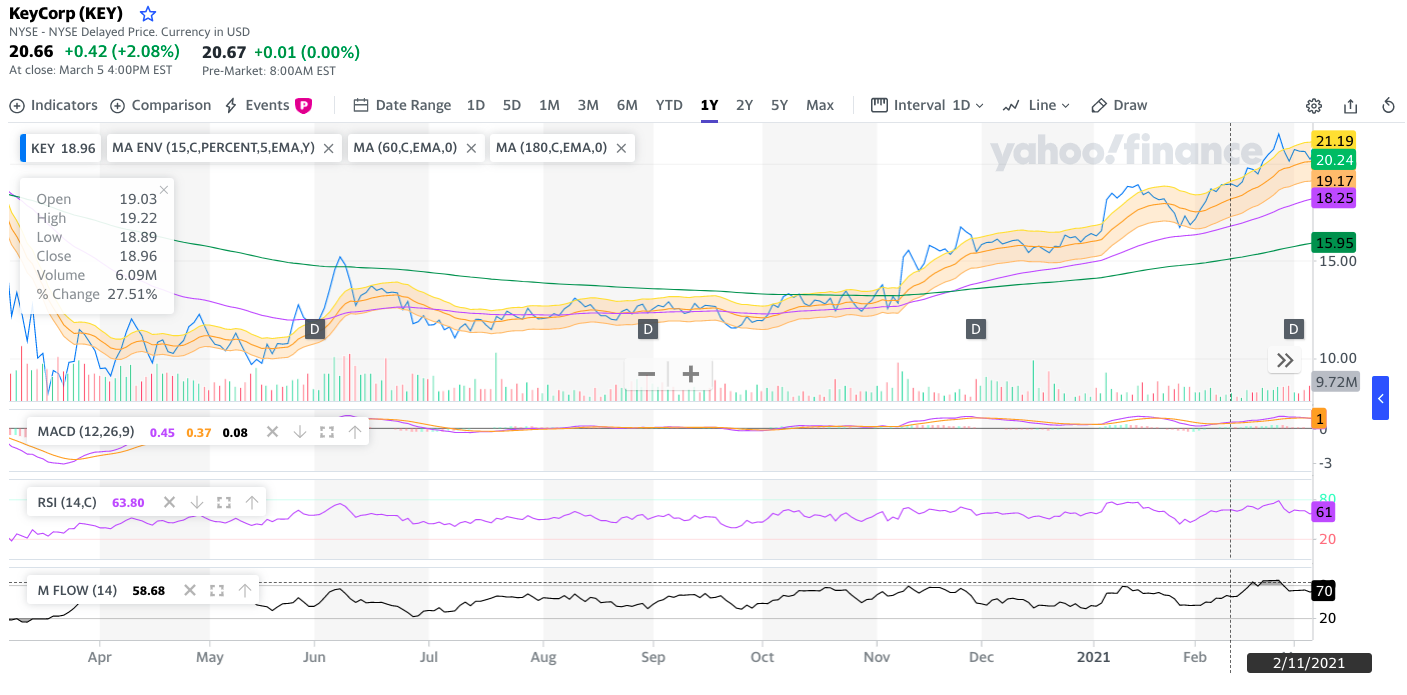Expand the blue side panel arrow
This screenshot has width=1407, height=695.
pyautogui.click(x=1380, y=398)
